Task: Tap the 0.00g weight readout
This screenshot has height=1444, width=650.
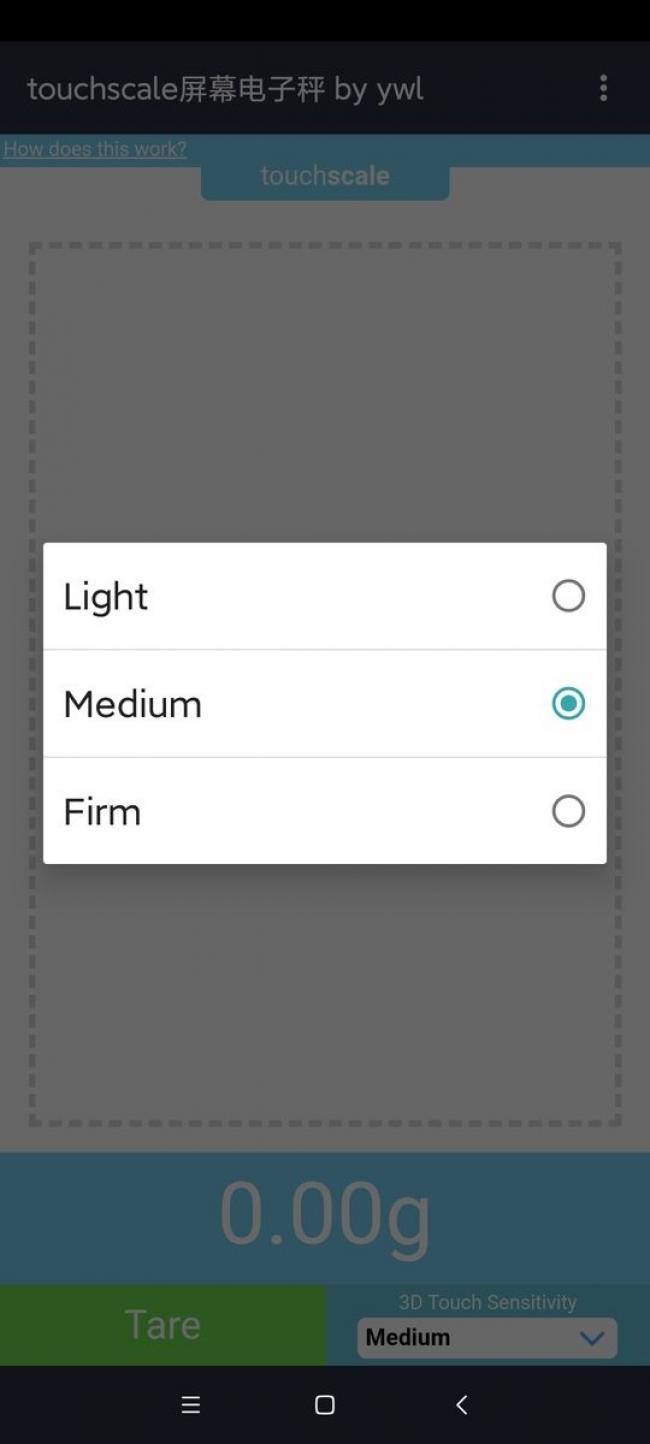Action: pyautogui.click(x=325, y=1214)
